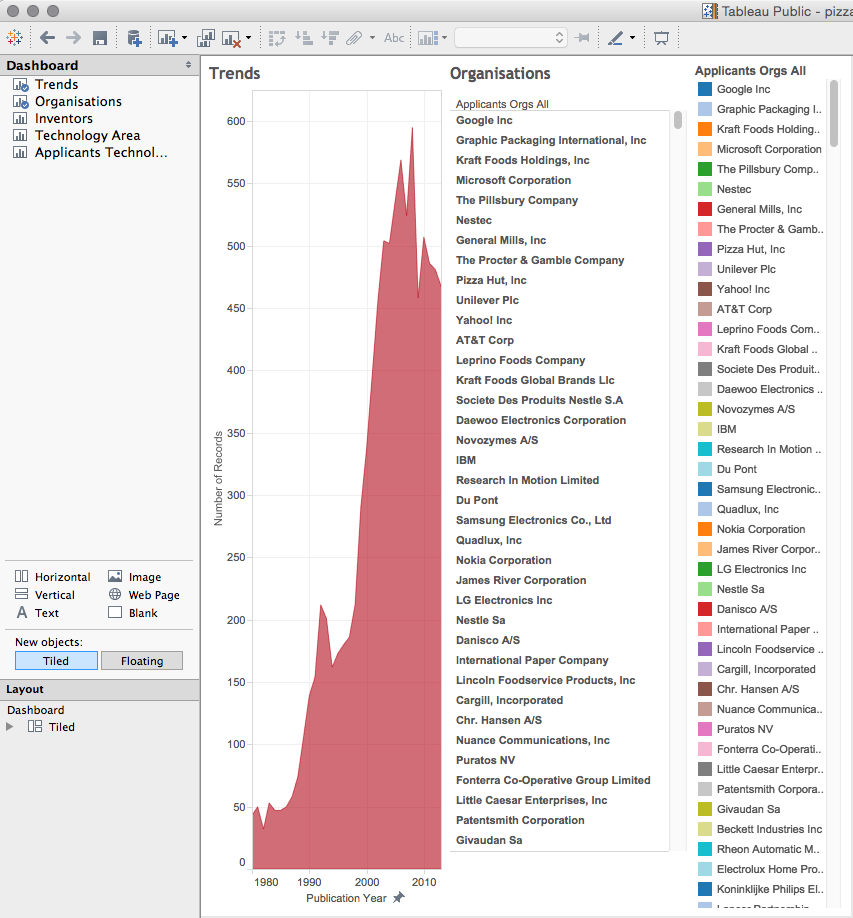Screen dimensions: 853x918
Task: Select Nestec in Organisations list
Action: [474, 220]
